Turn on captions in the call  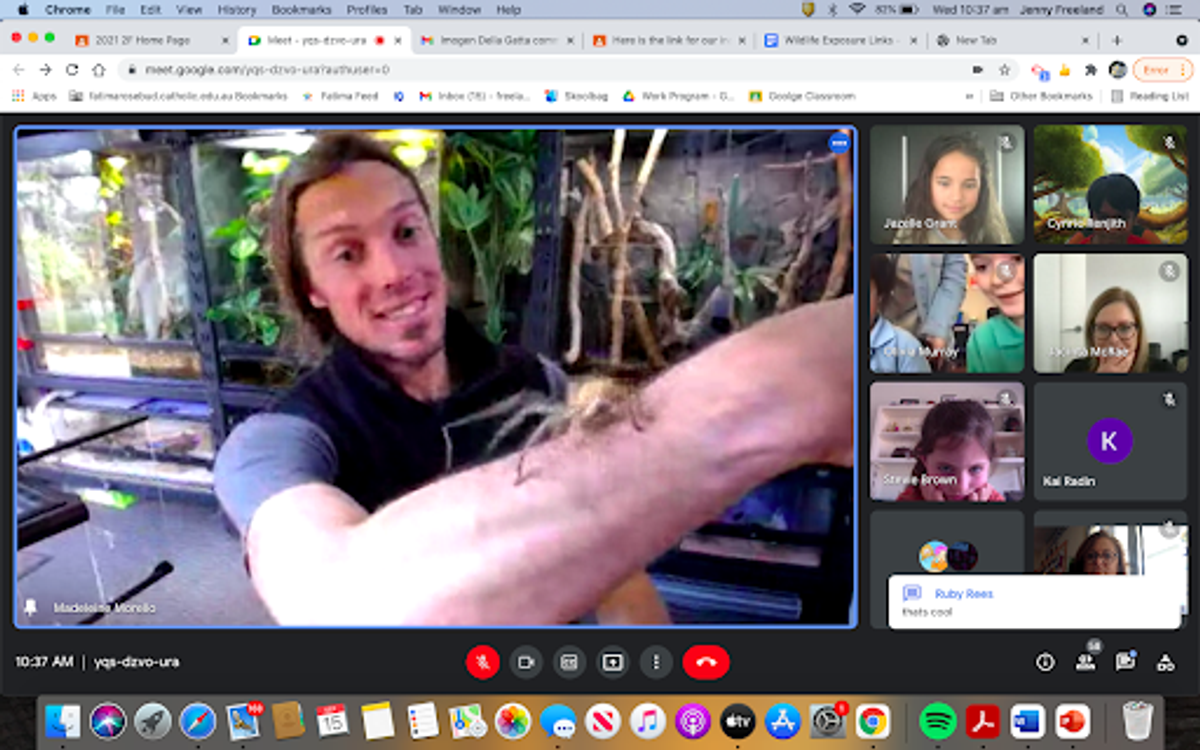pos(569,662)
